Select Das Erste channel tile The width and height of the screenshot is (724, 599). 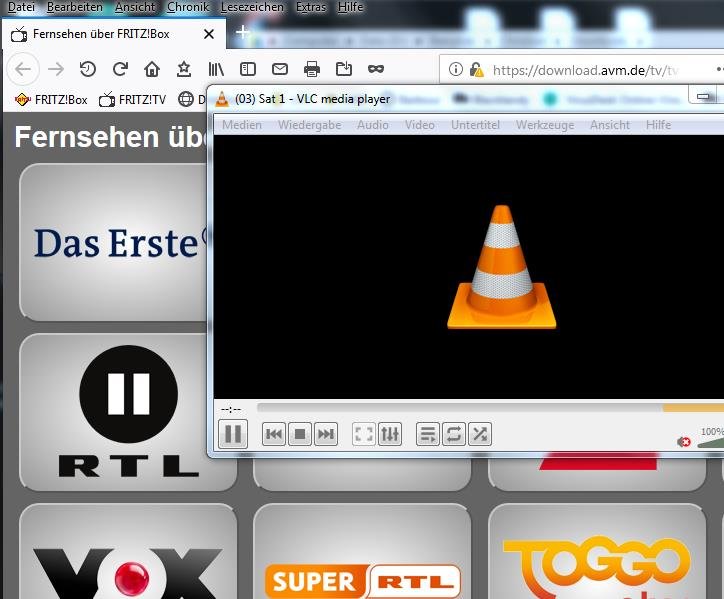coord(113,242)
